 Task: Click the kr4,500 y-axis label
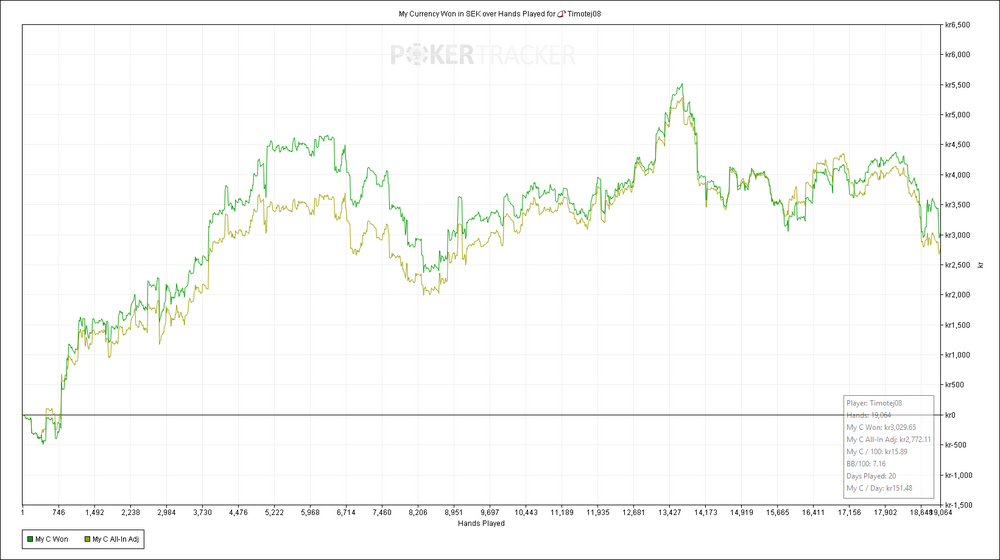point(957,145)
